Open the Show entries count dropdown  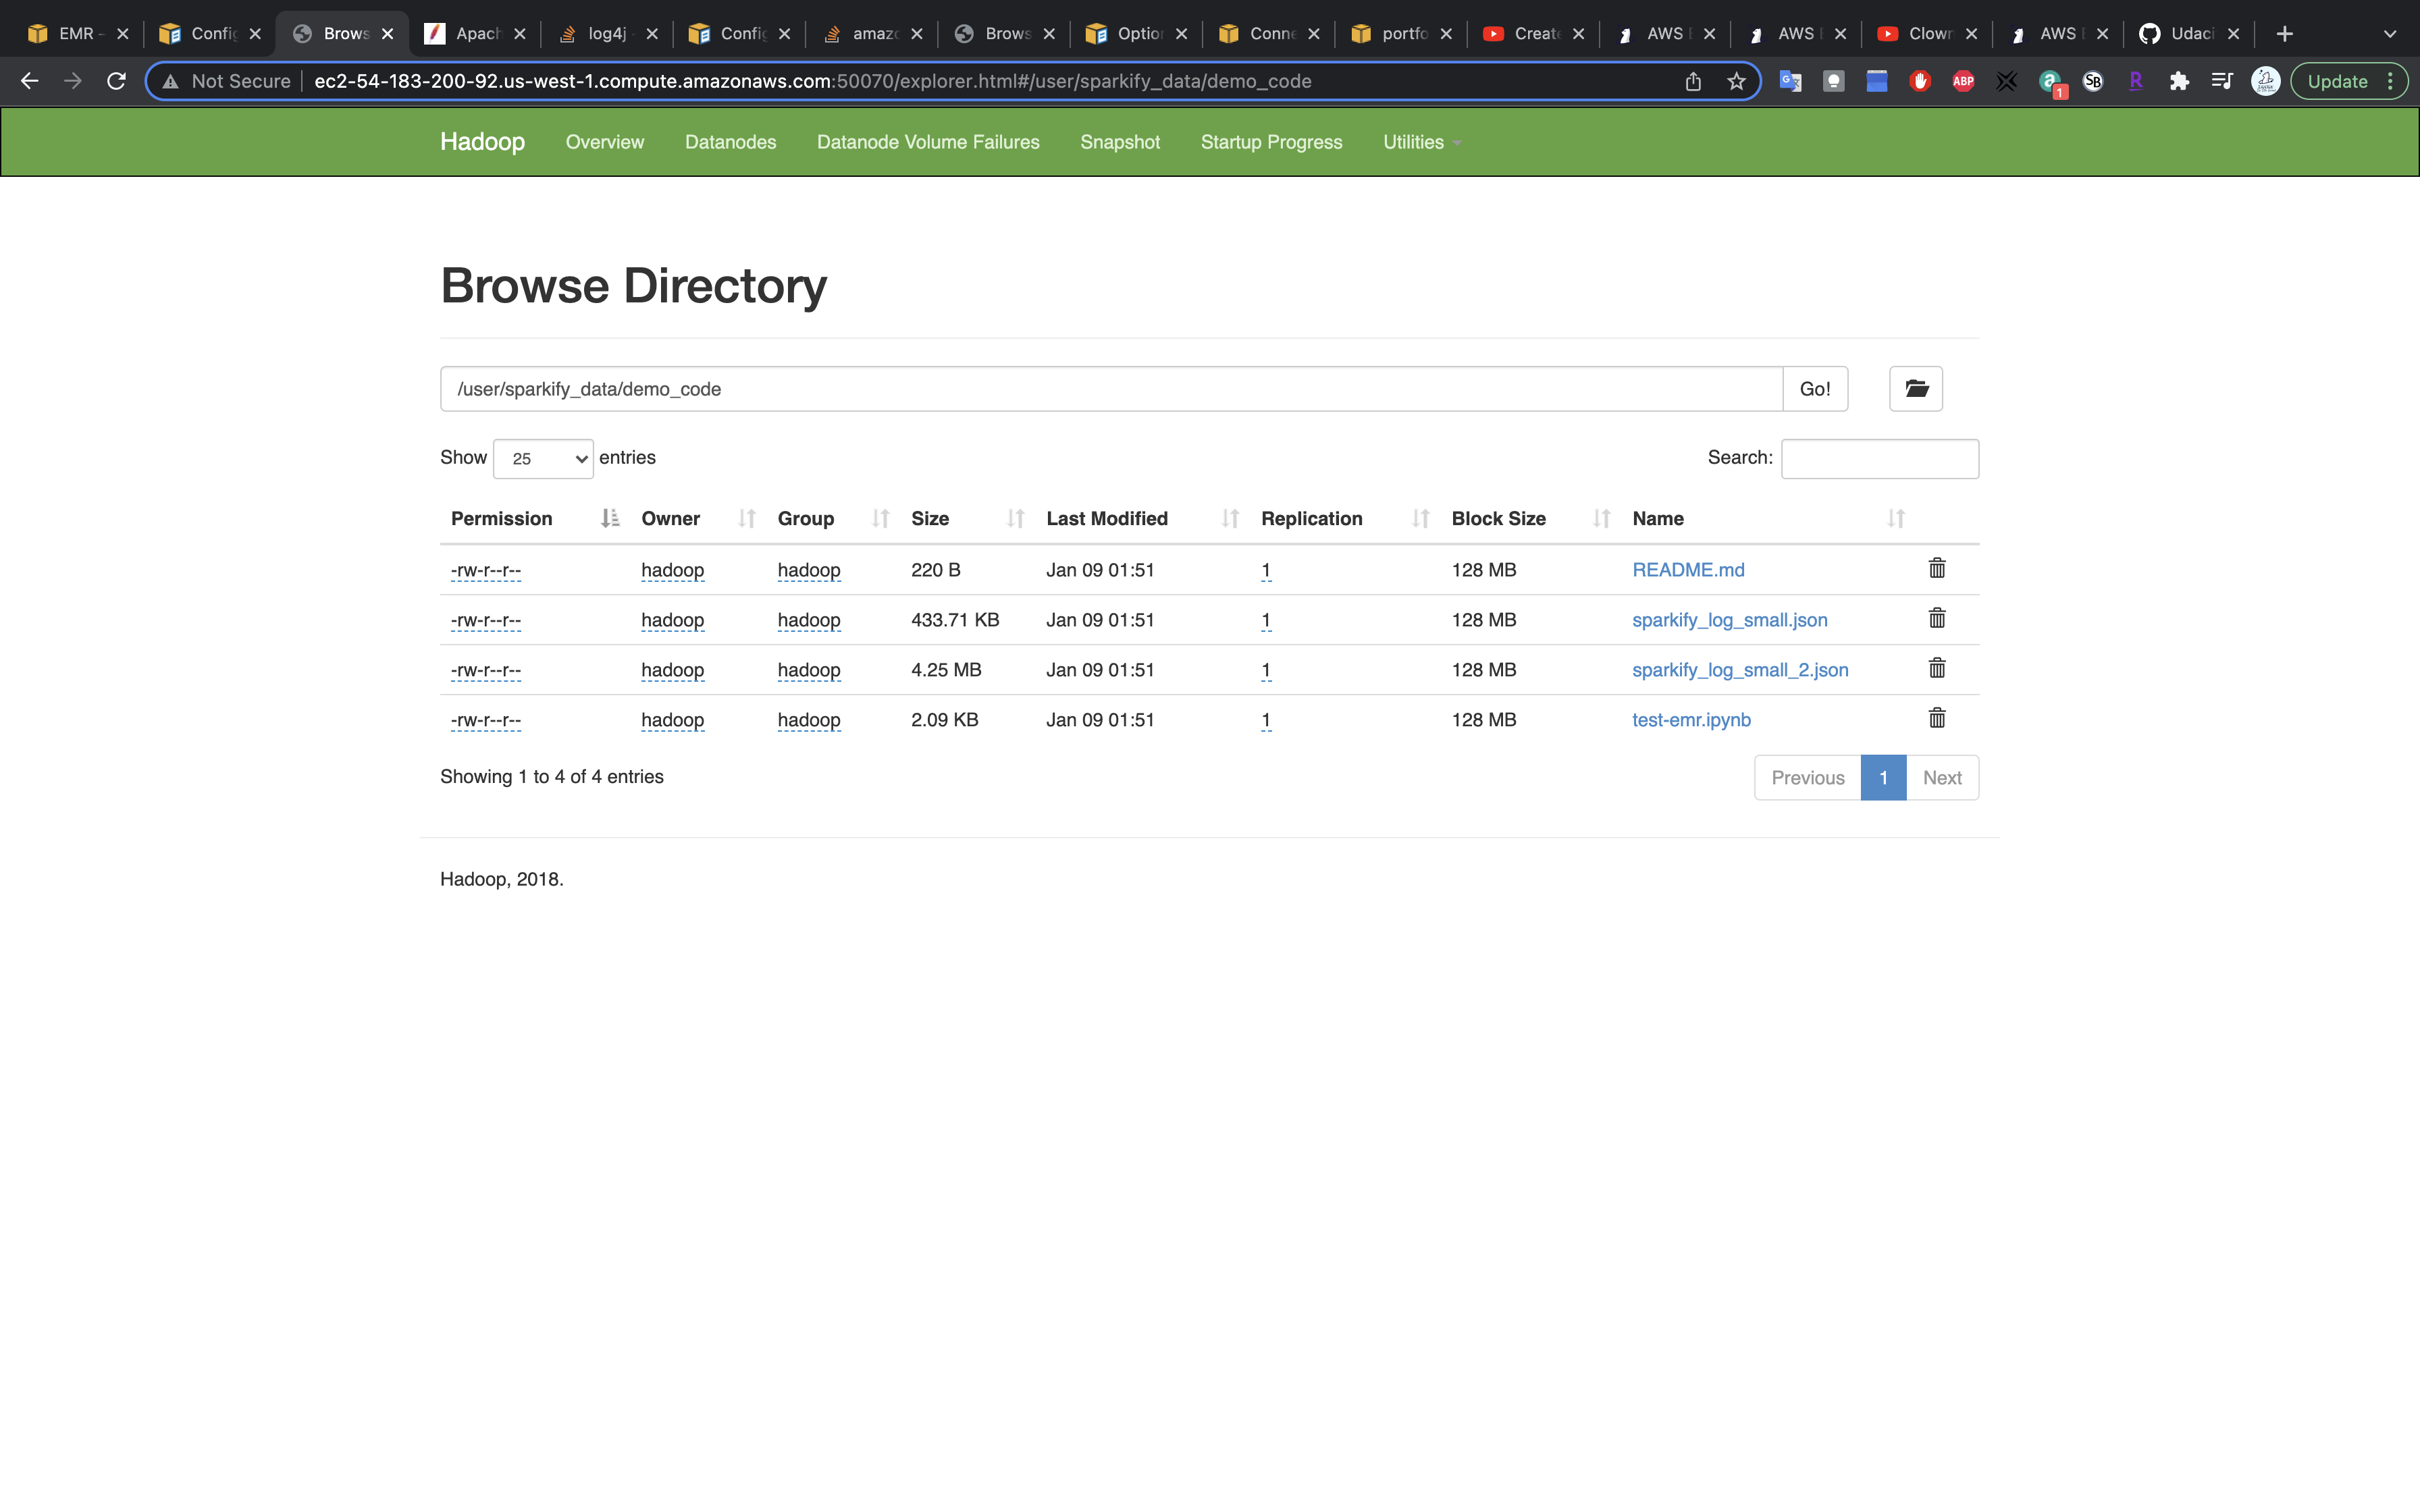543,459
